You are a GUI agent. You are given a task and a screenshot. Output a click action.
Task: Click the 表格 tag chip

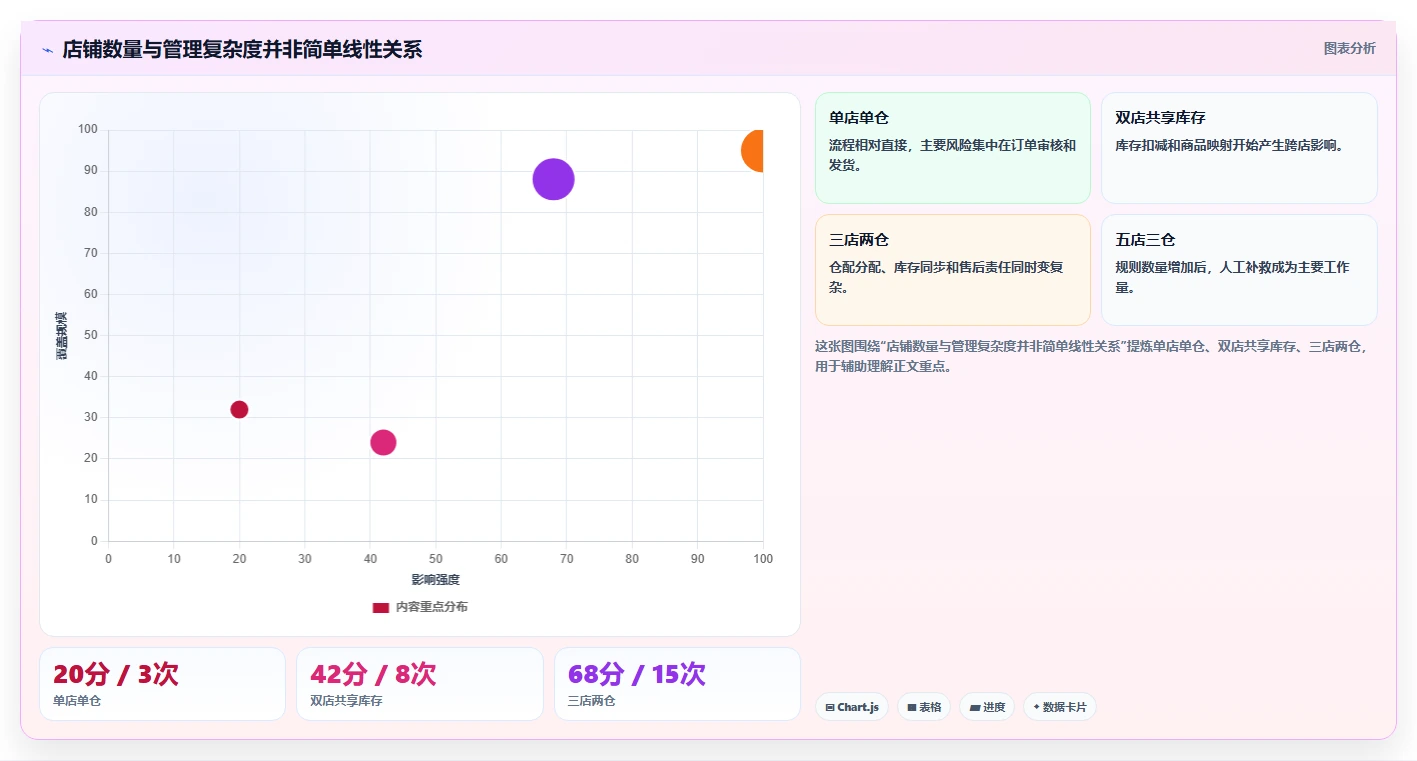click(x=924, y=707)
